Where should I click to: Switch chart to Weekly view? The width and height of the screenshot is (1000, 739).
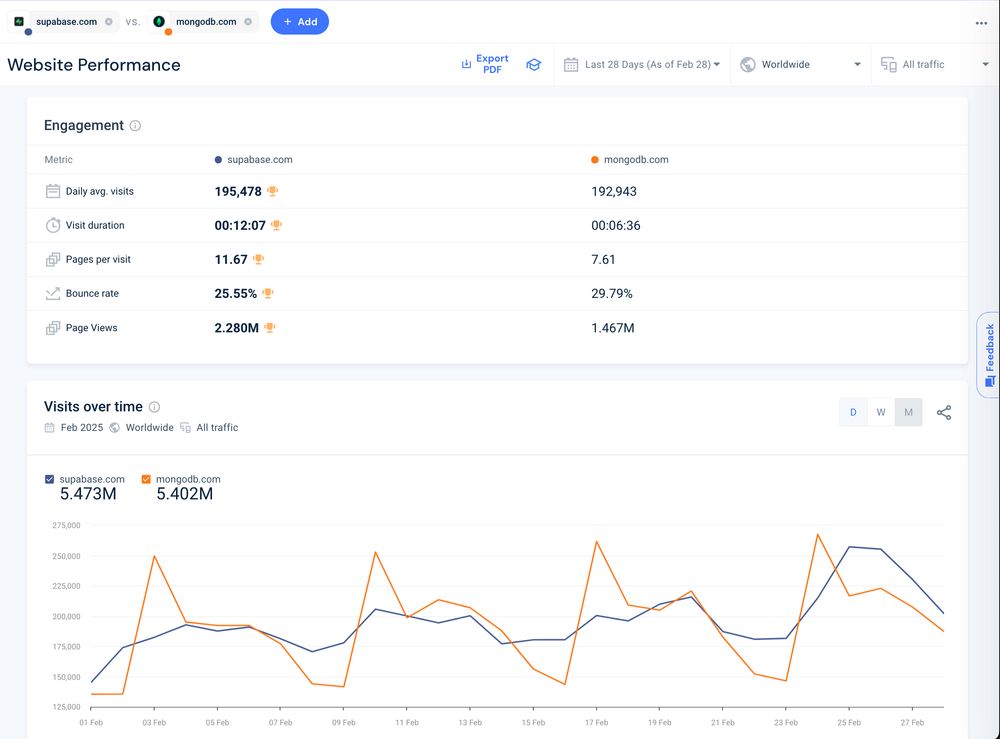(881, 413)
